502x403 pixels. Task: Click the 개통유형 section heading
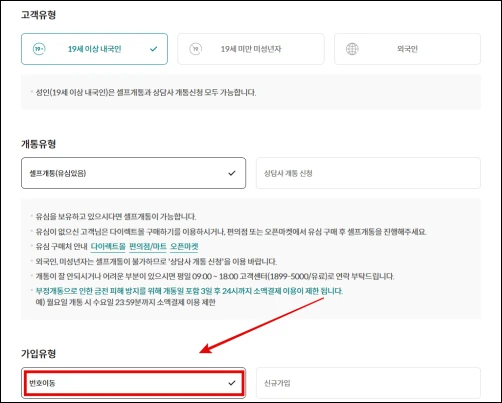tap(38, 144)
